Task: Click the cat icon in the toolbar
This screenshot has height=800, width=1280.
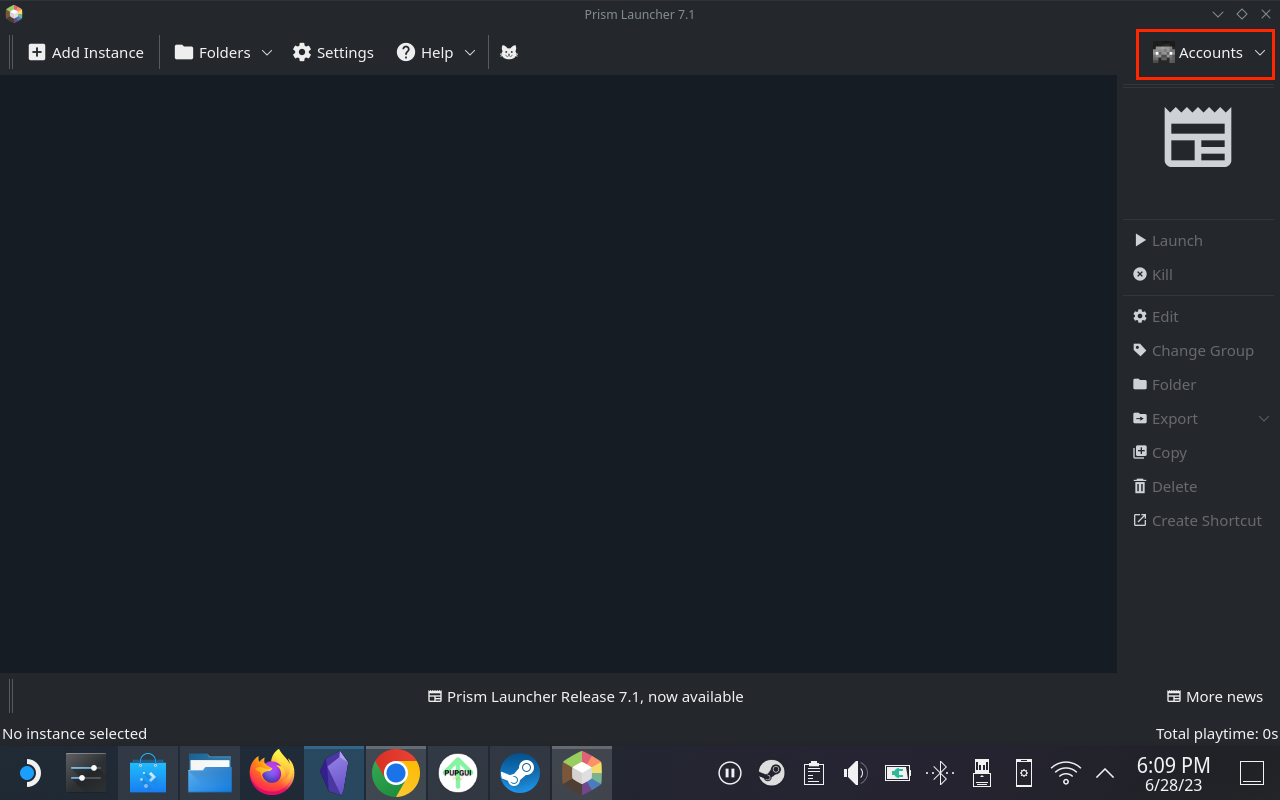Action: [x=509, y=52]
